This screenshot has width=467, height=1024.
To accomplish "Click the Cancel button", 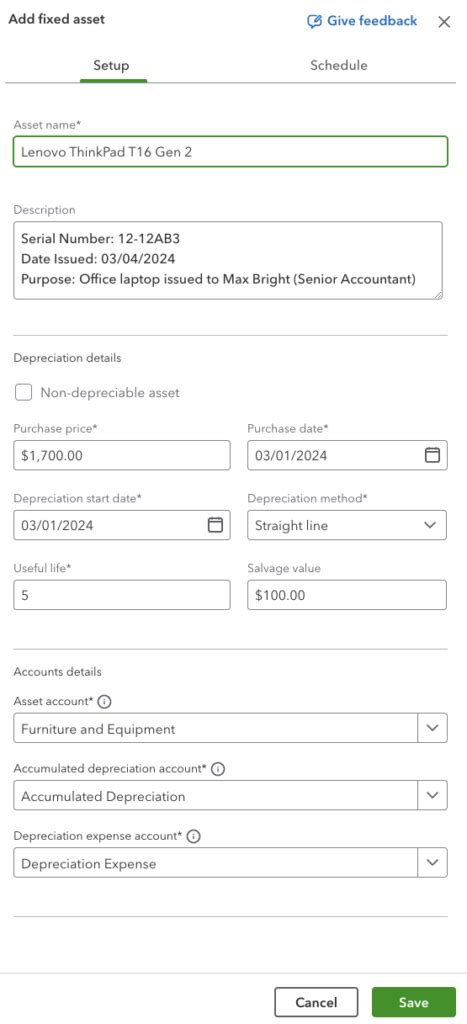I will [x=316, y=1002].
